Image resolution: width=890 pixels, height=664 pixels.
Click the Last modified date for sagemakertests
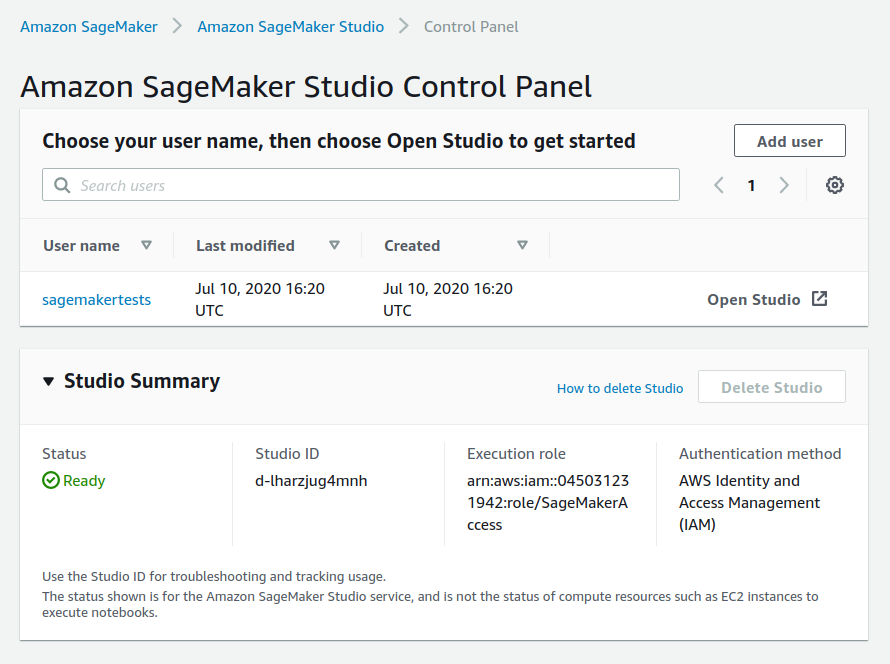click(260, 300)
